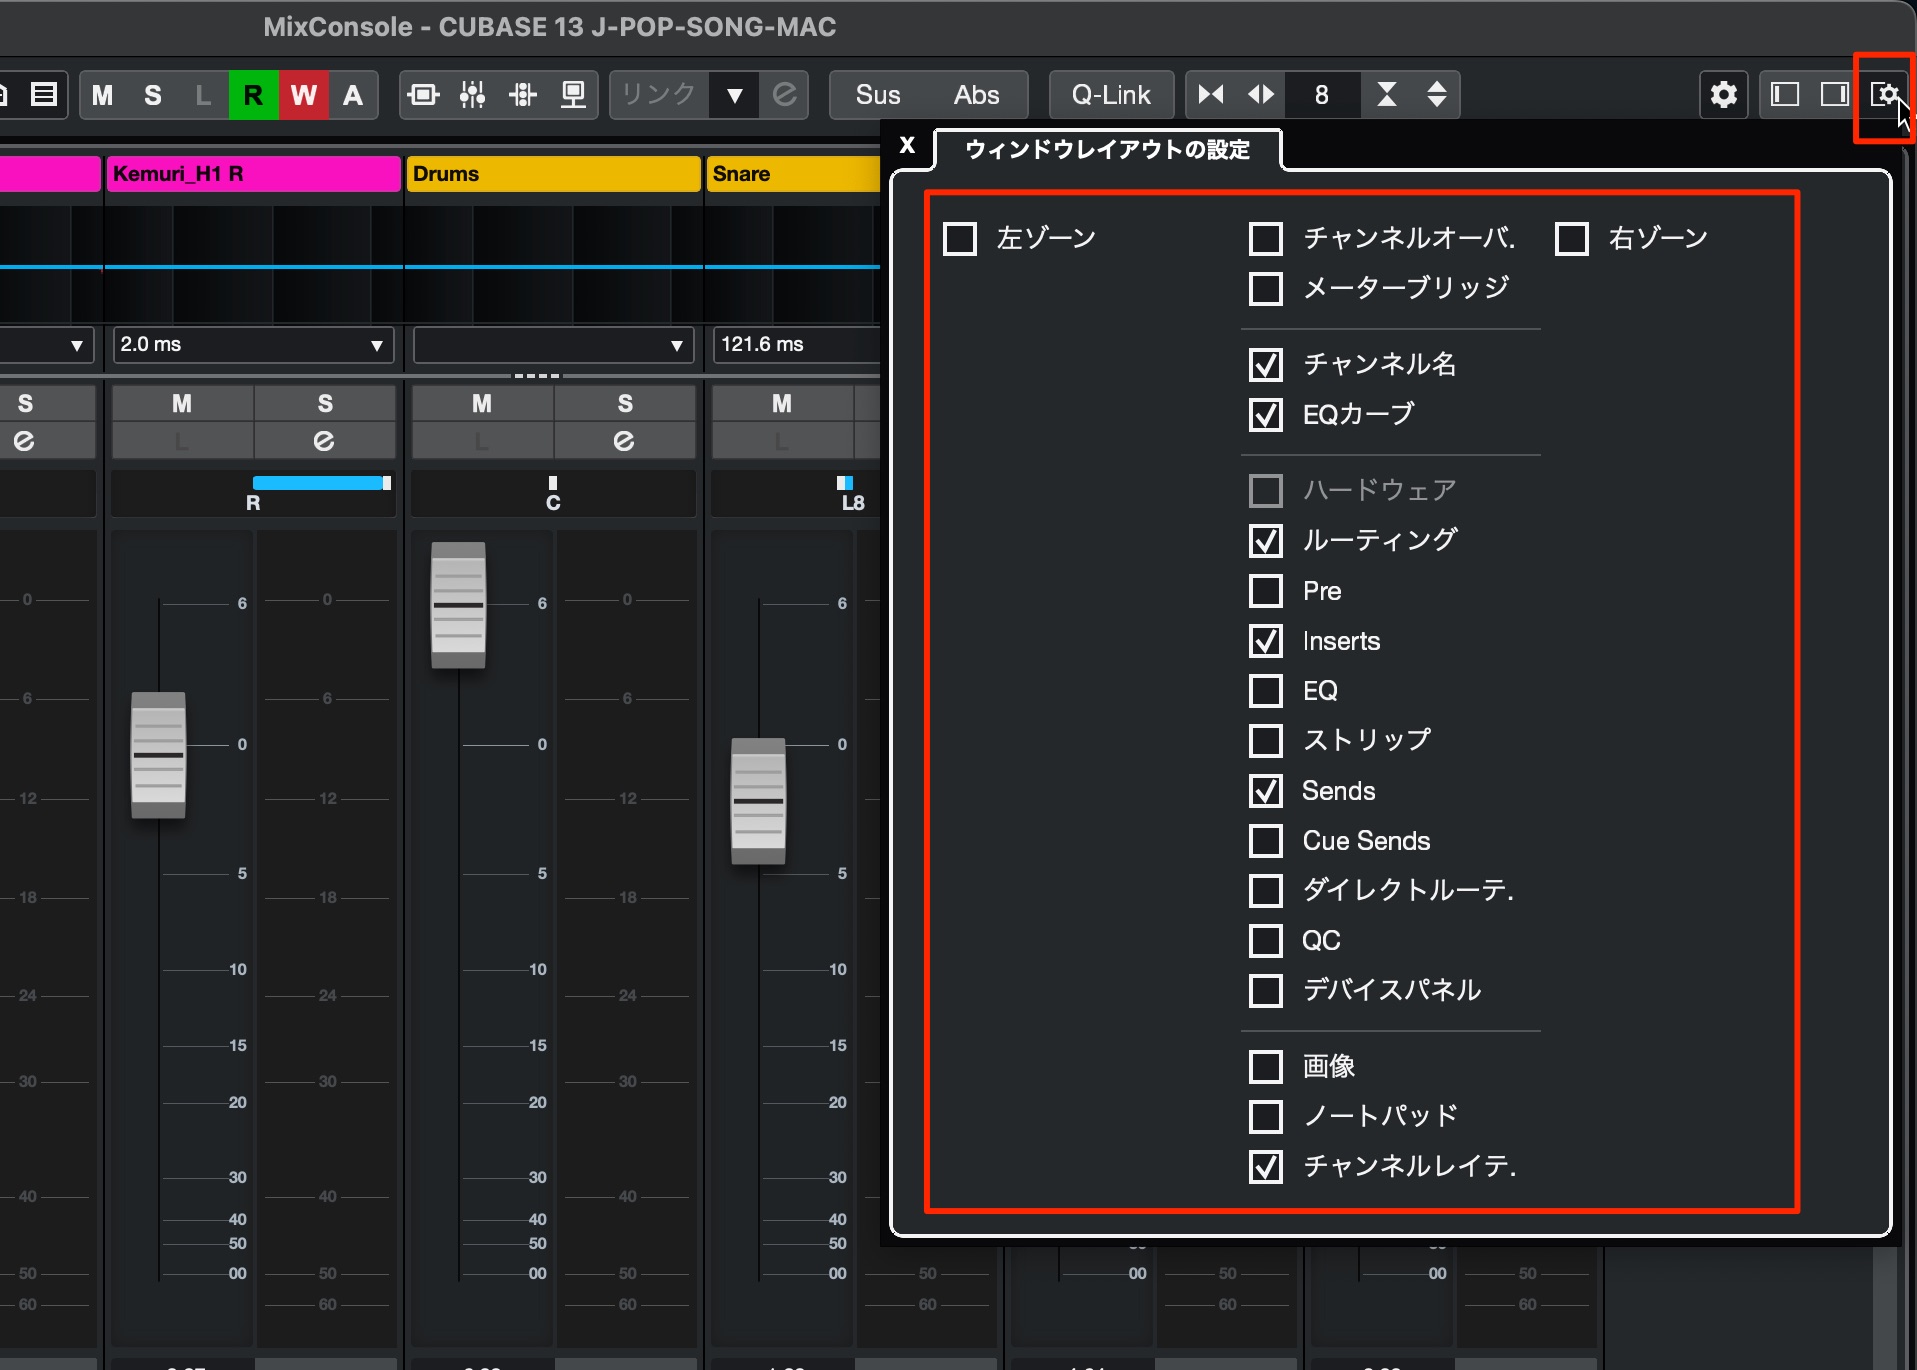Enable the EQ rack checkbox

1266,691
